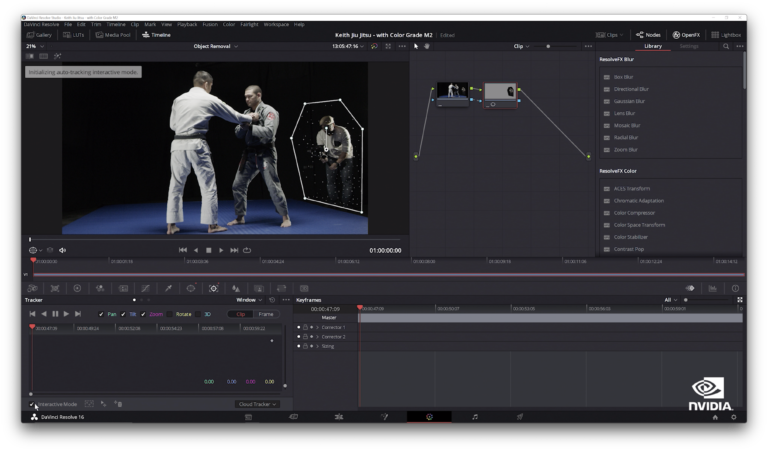Open the viewer timecode dropdown

pyautogui.click(x=348, y=46)
